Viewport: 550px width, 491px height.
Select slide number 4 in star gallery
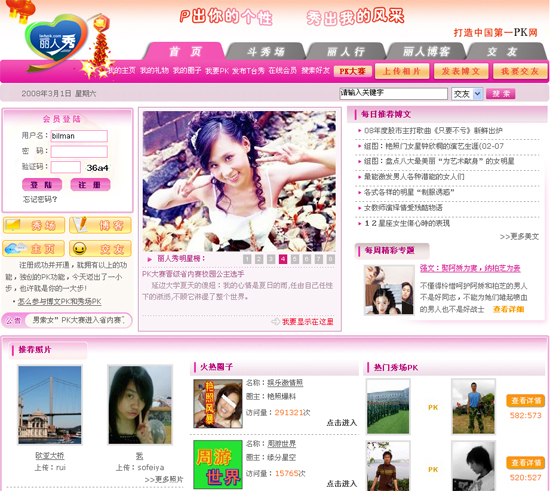tap(283, 259)
